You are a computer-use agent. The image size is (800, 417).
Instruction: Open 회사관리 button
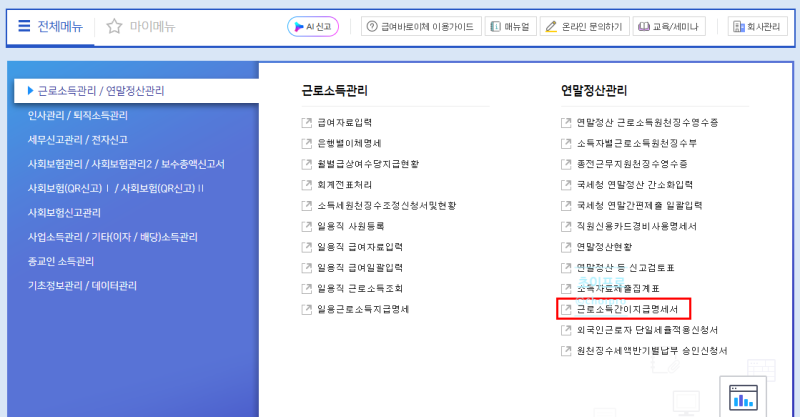[x=758, y=27]
